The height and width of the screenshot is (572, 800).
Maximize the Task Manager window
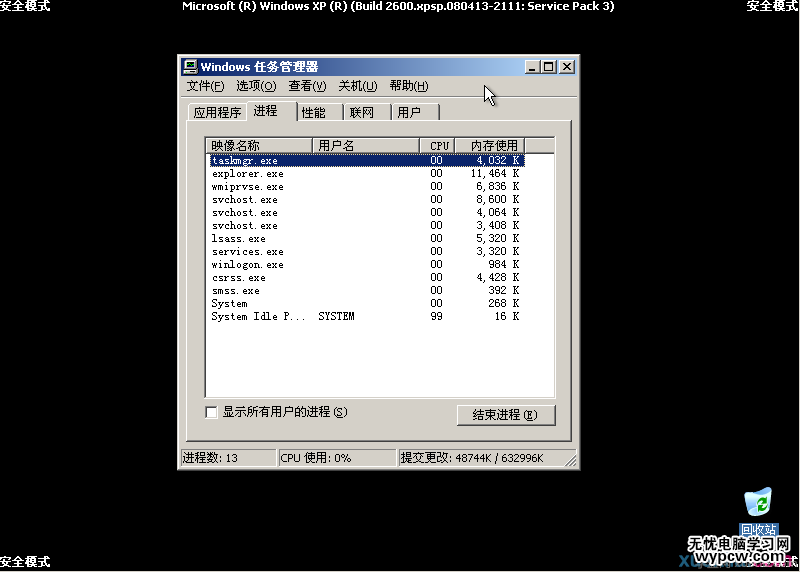[548, 67]
